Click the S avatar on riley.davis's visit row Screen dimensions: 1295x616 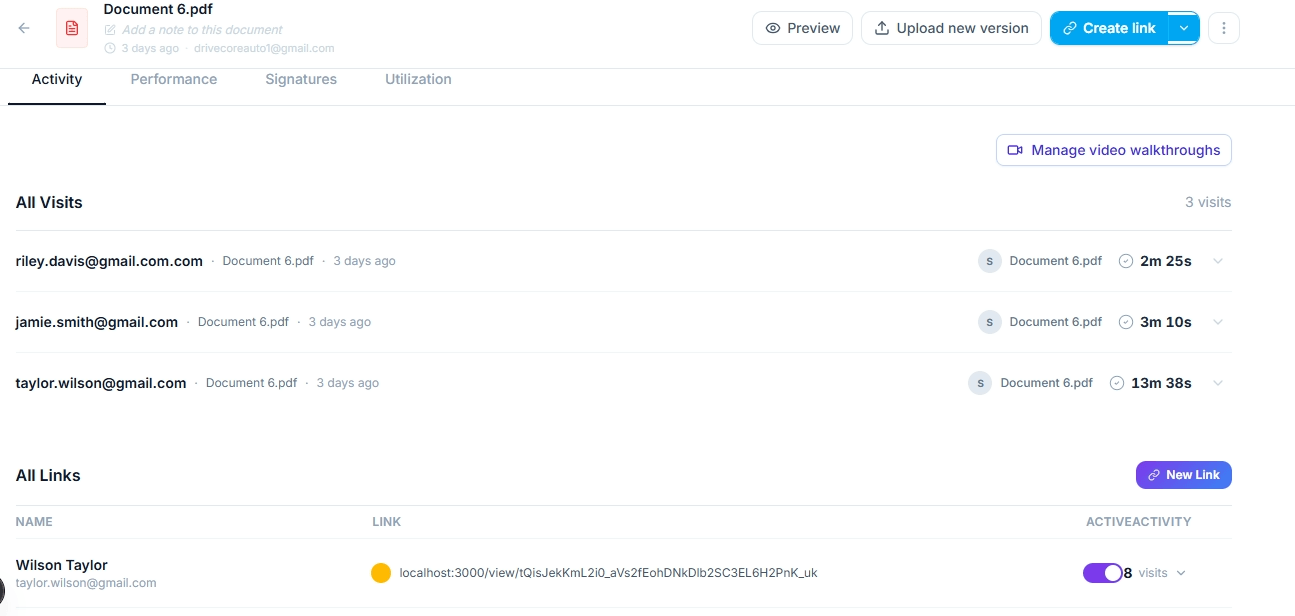(989, 260)
